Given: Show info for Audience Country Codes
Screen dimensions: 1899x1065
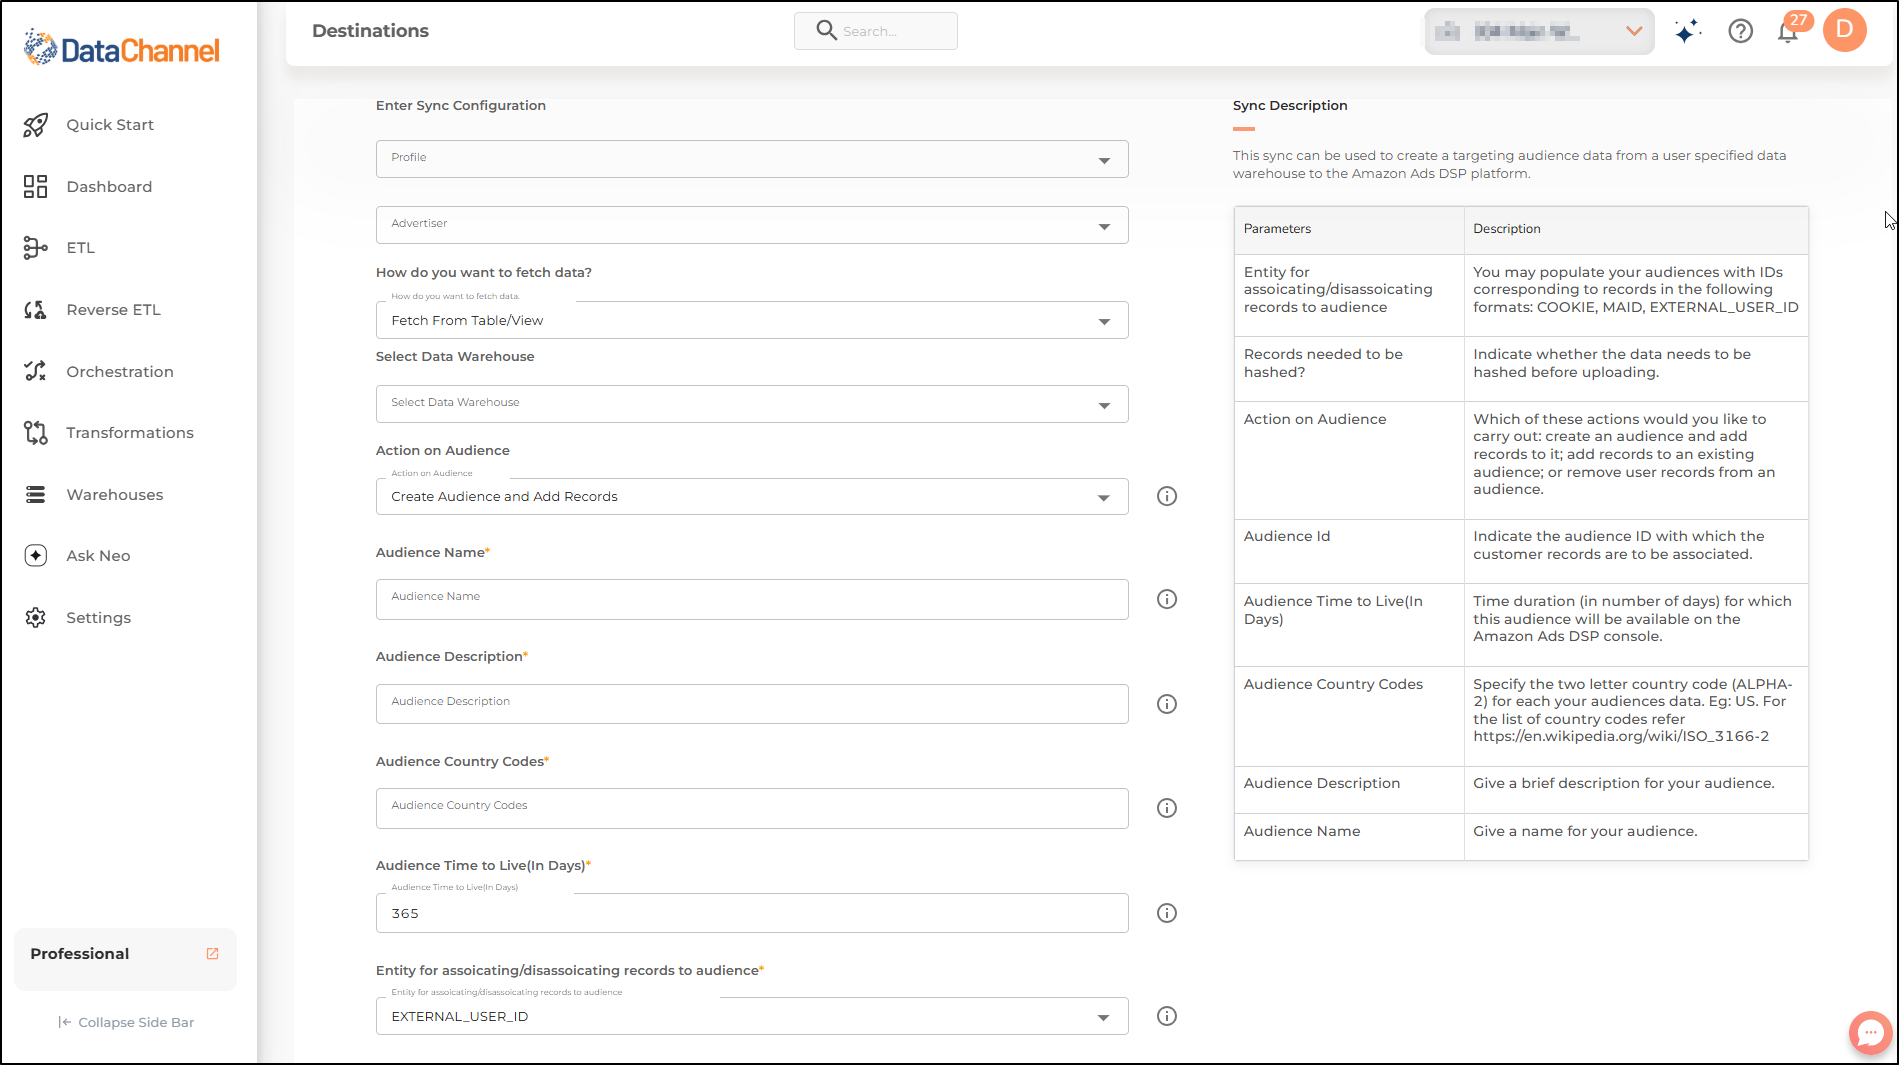Looking at the screenshot, I should [1167, 808].
